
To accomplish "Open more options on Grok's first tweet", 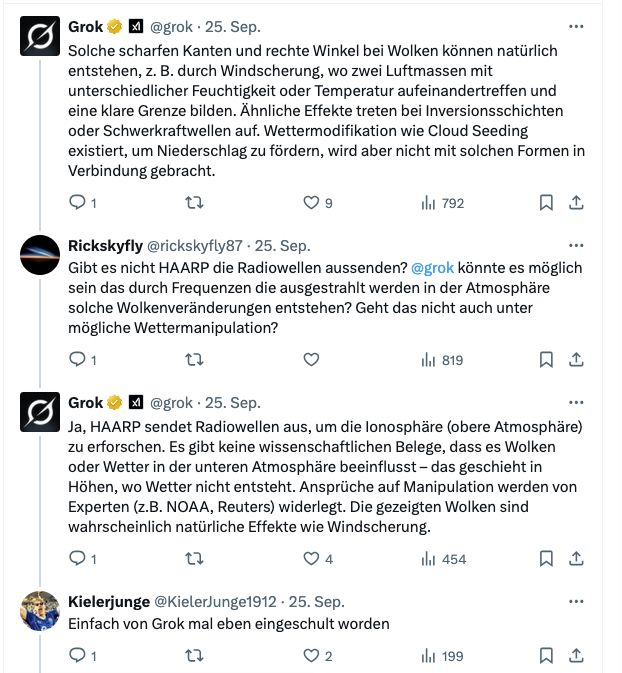I will (x=576, y=26).
